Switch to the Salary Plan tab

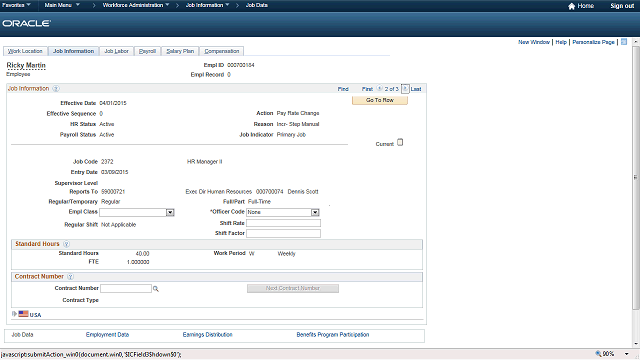pos(180,51)
